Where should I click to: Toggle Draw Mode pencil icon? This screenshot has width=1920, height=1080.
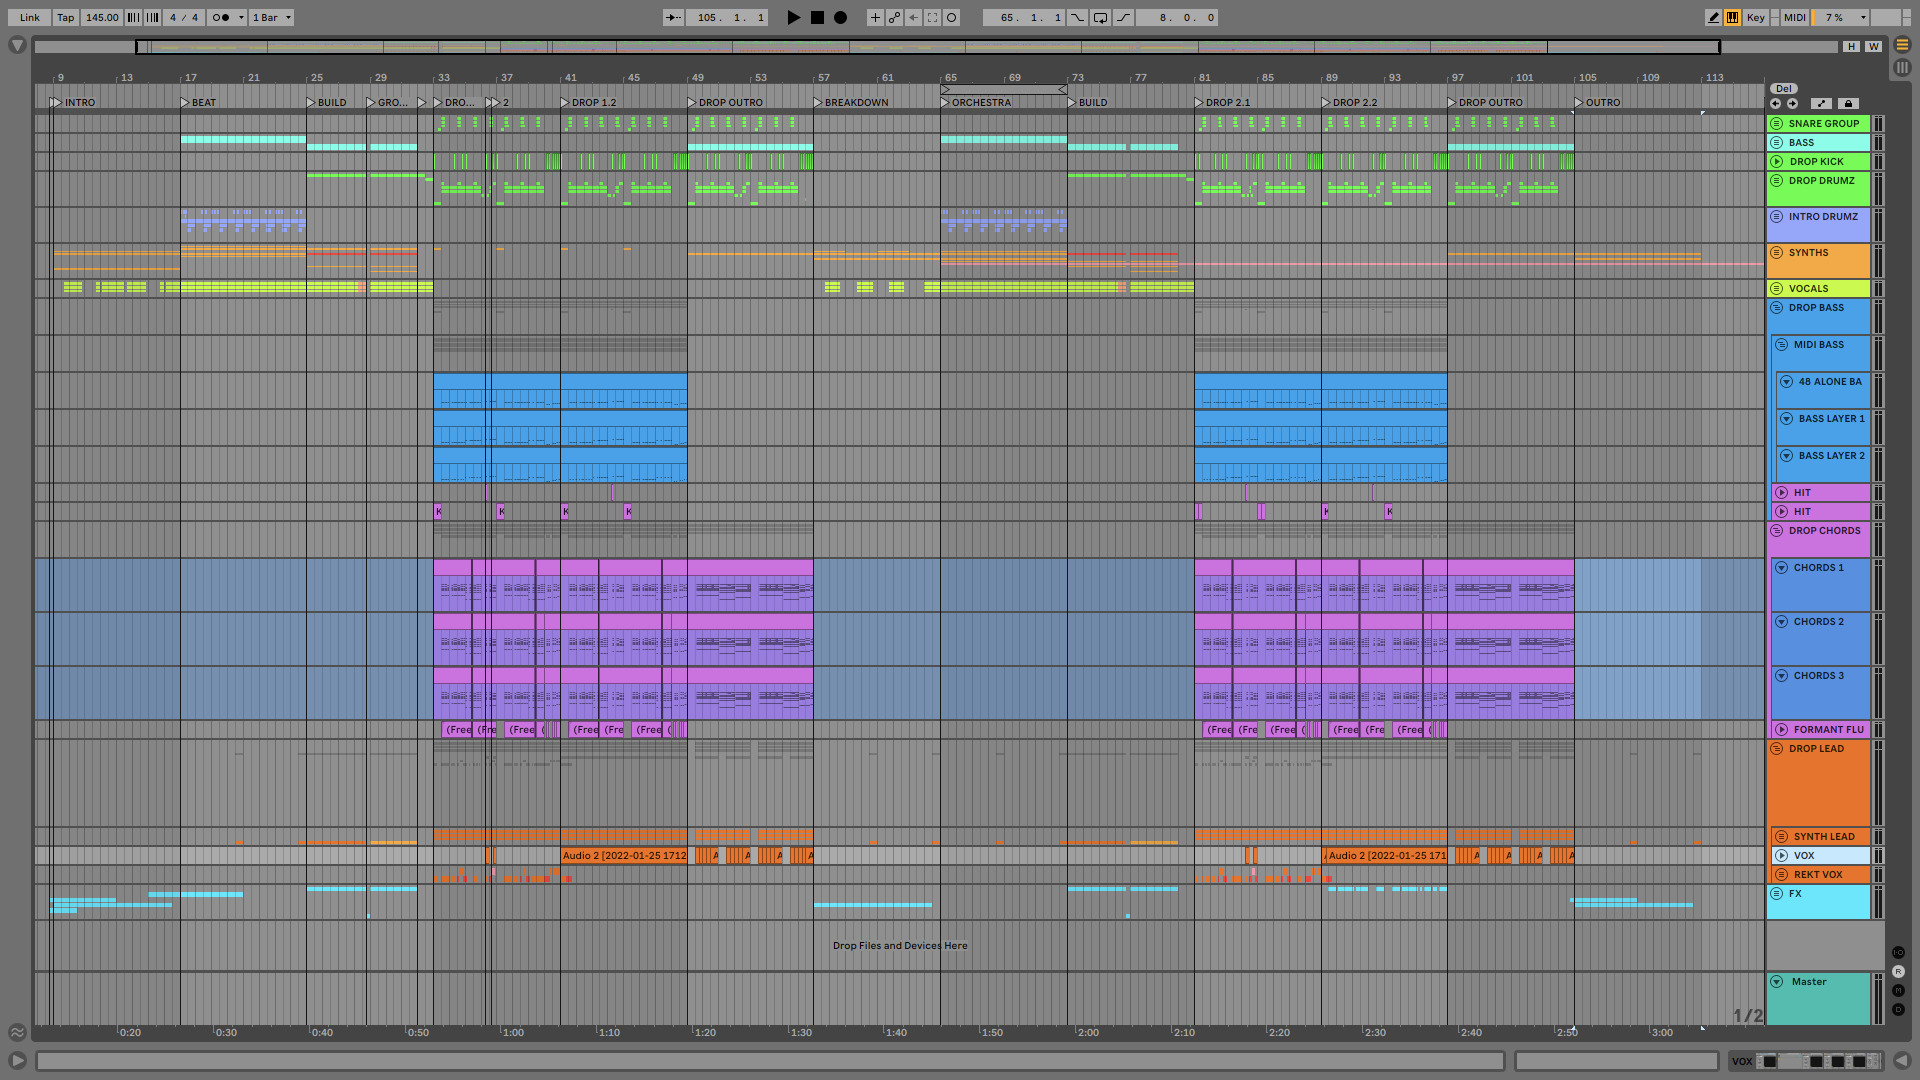point(1713,17)
